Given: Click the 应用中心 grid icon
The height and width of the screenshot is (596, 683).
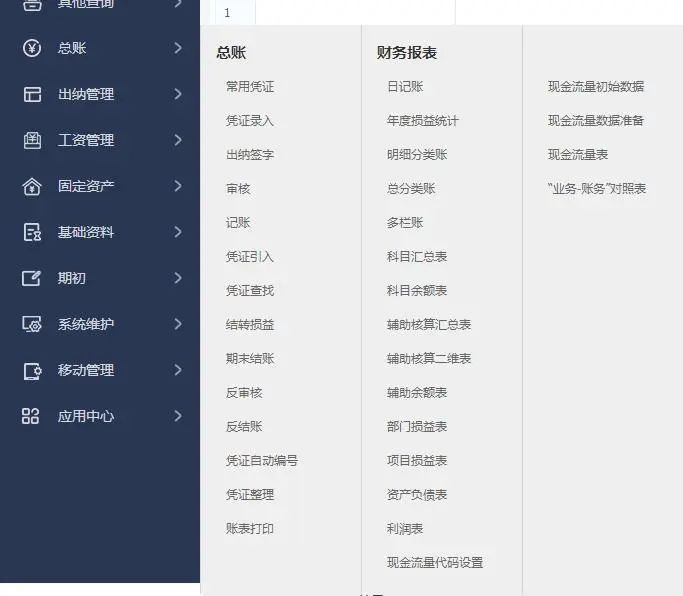Looking at the screenshot, I should click(x=30, y=416).
